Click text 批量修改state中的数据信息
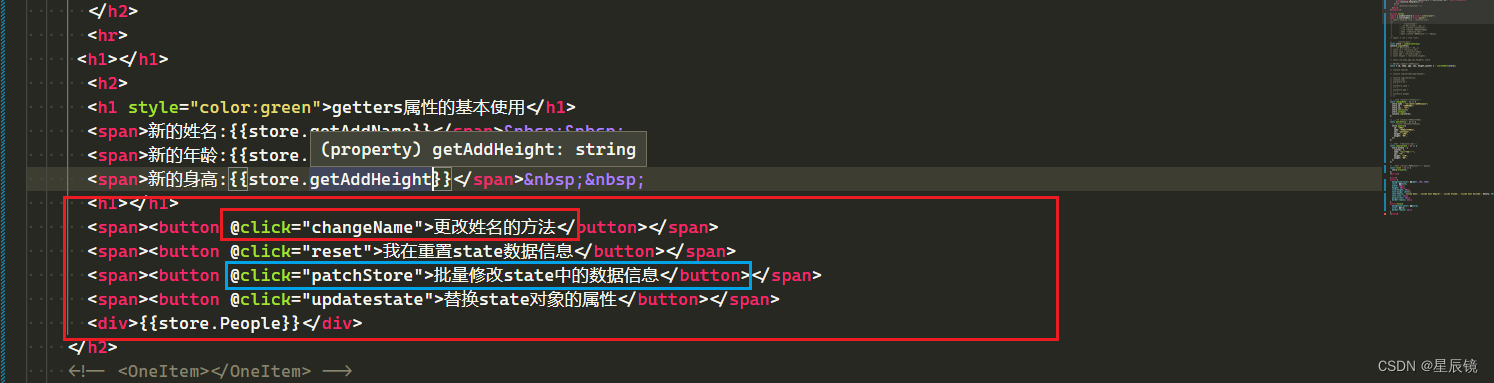Image resolution: width=1494 pixels, height=383 pixels. [x=546, y=275]
